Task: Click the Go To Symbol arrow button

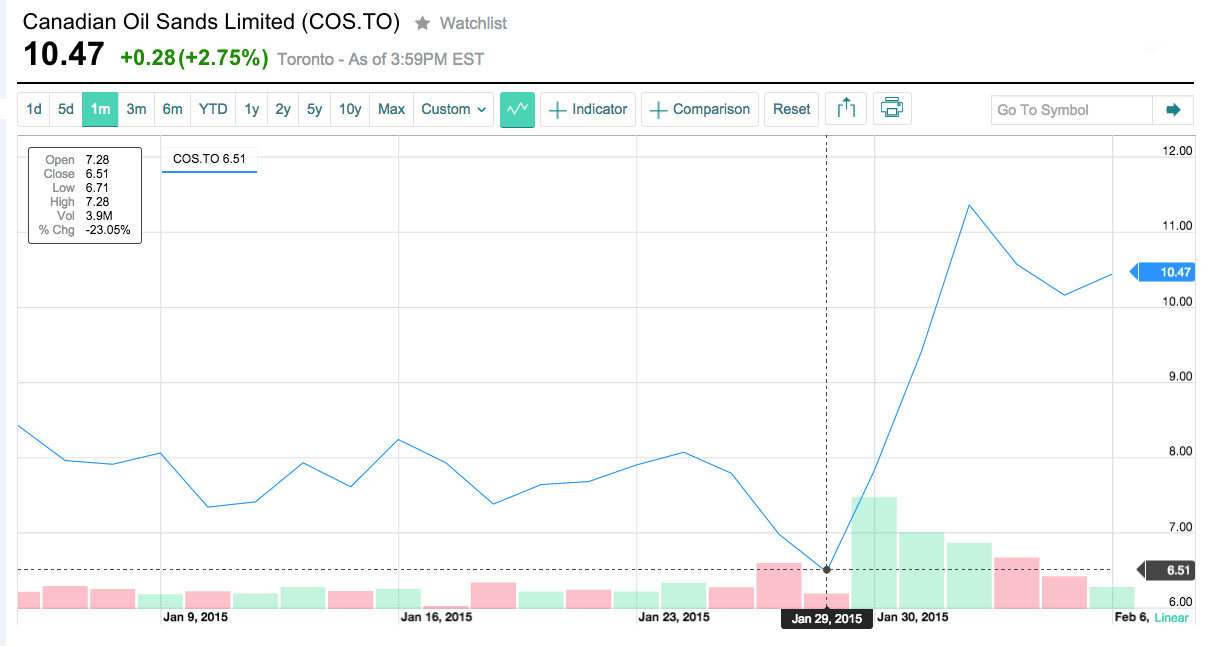Action: (x=1173, y=110)
